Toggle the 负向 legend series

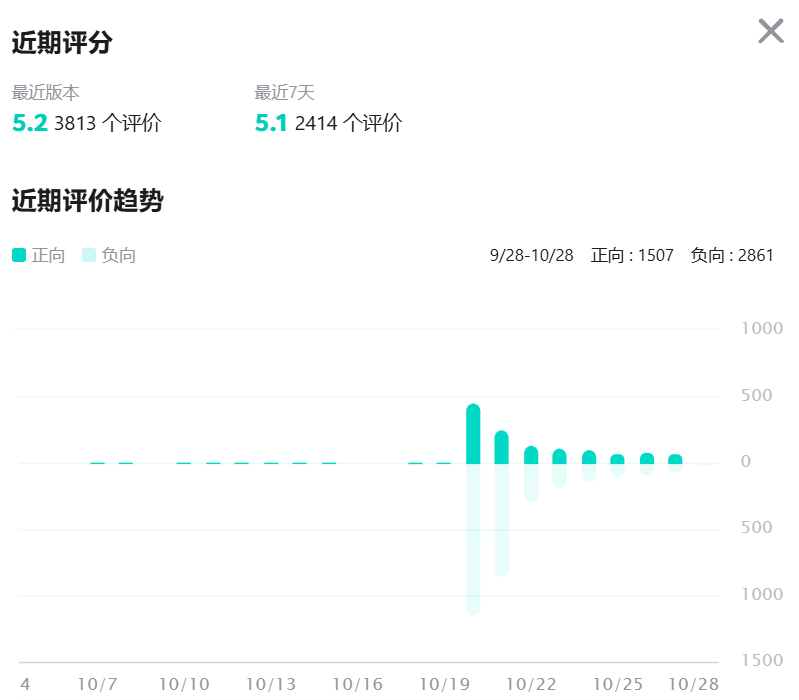pos(109,255)
